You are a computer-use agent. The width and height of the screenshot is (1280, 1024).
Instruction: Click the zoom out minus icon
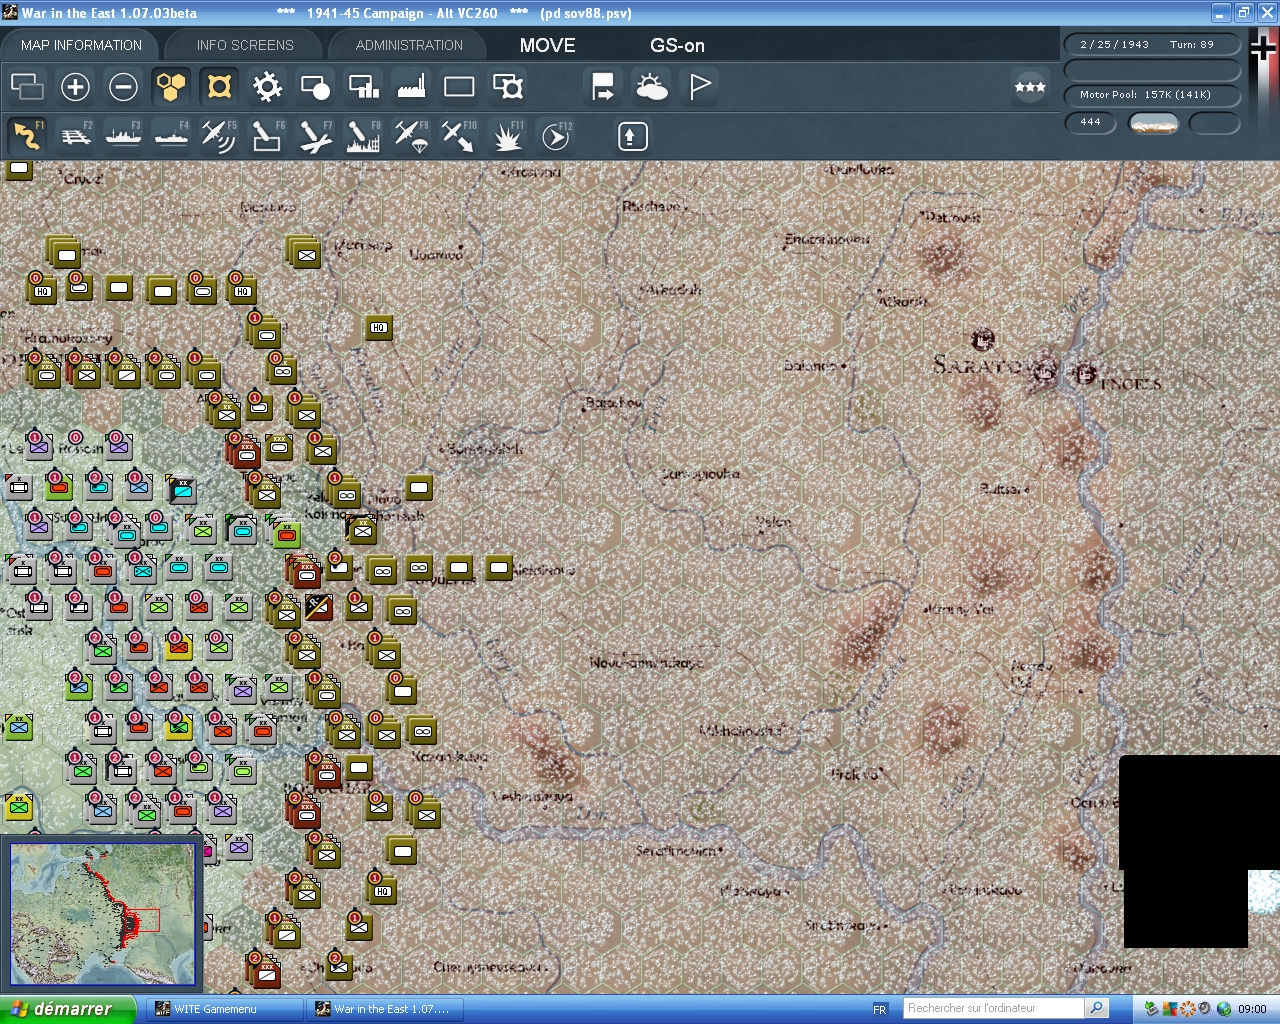(123, 87)
